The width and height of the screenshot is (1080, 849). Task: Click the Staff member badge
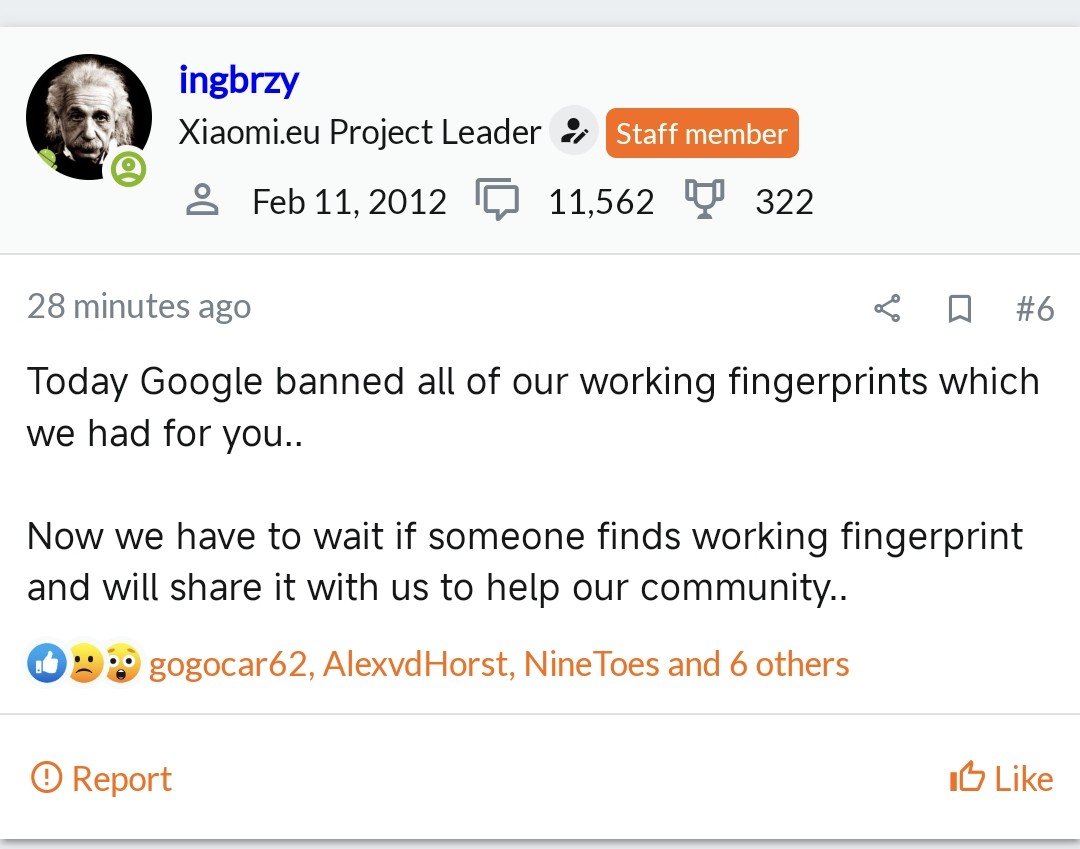(x=701, y=133)
